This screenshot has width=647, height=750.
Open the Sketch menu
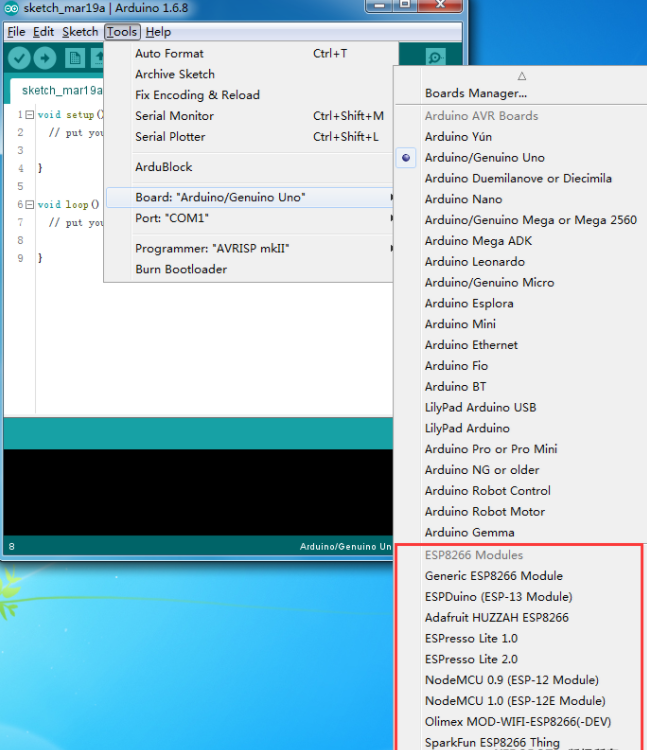tap(80, 32)
